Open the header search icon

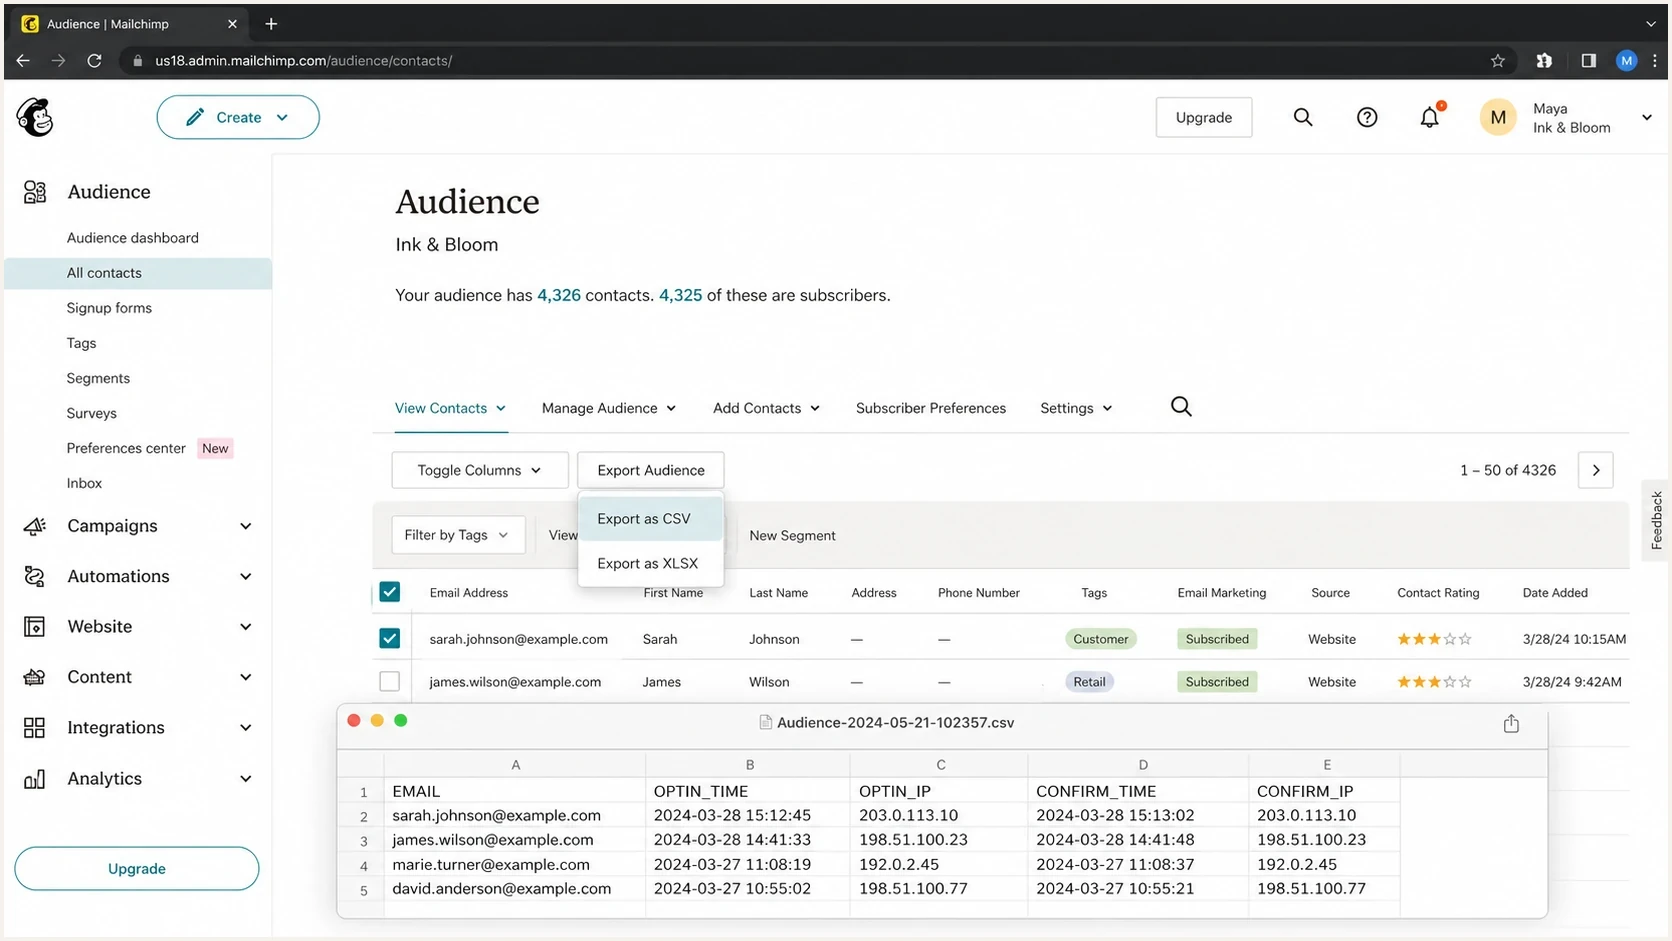pyautogui.click(x=1303, y=117)
